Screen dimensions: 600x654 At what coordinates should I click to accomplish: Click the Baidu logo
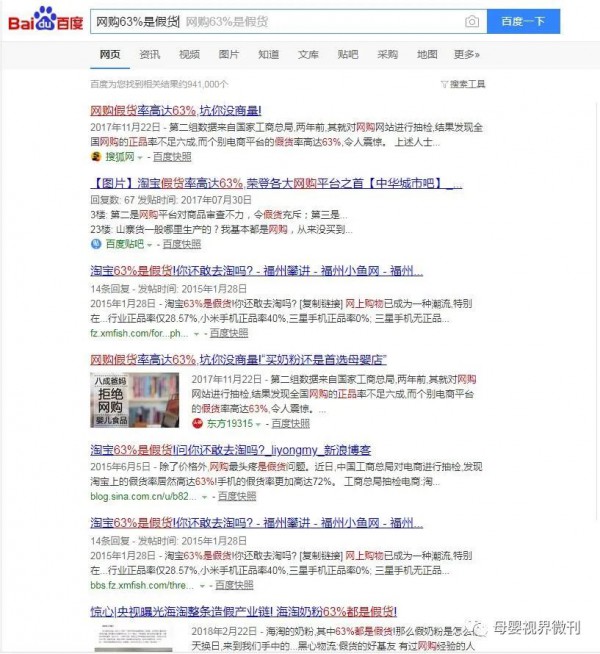(x=45, y=20)
